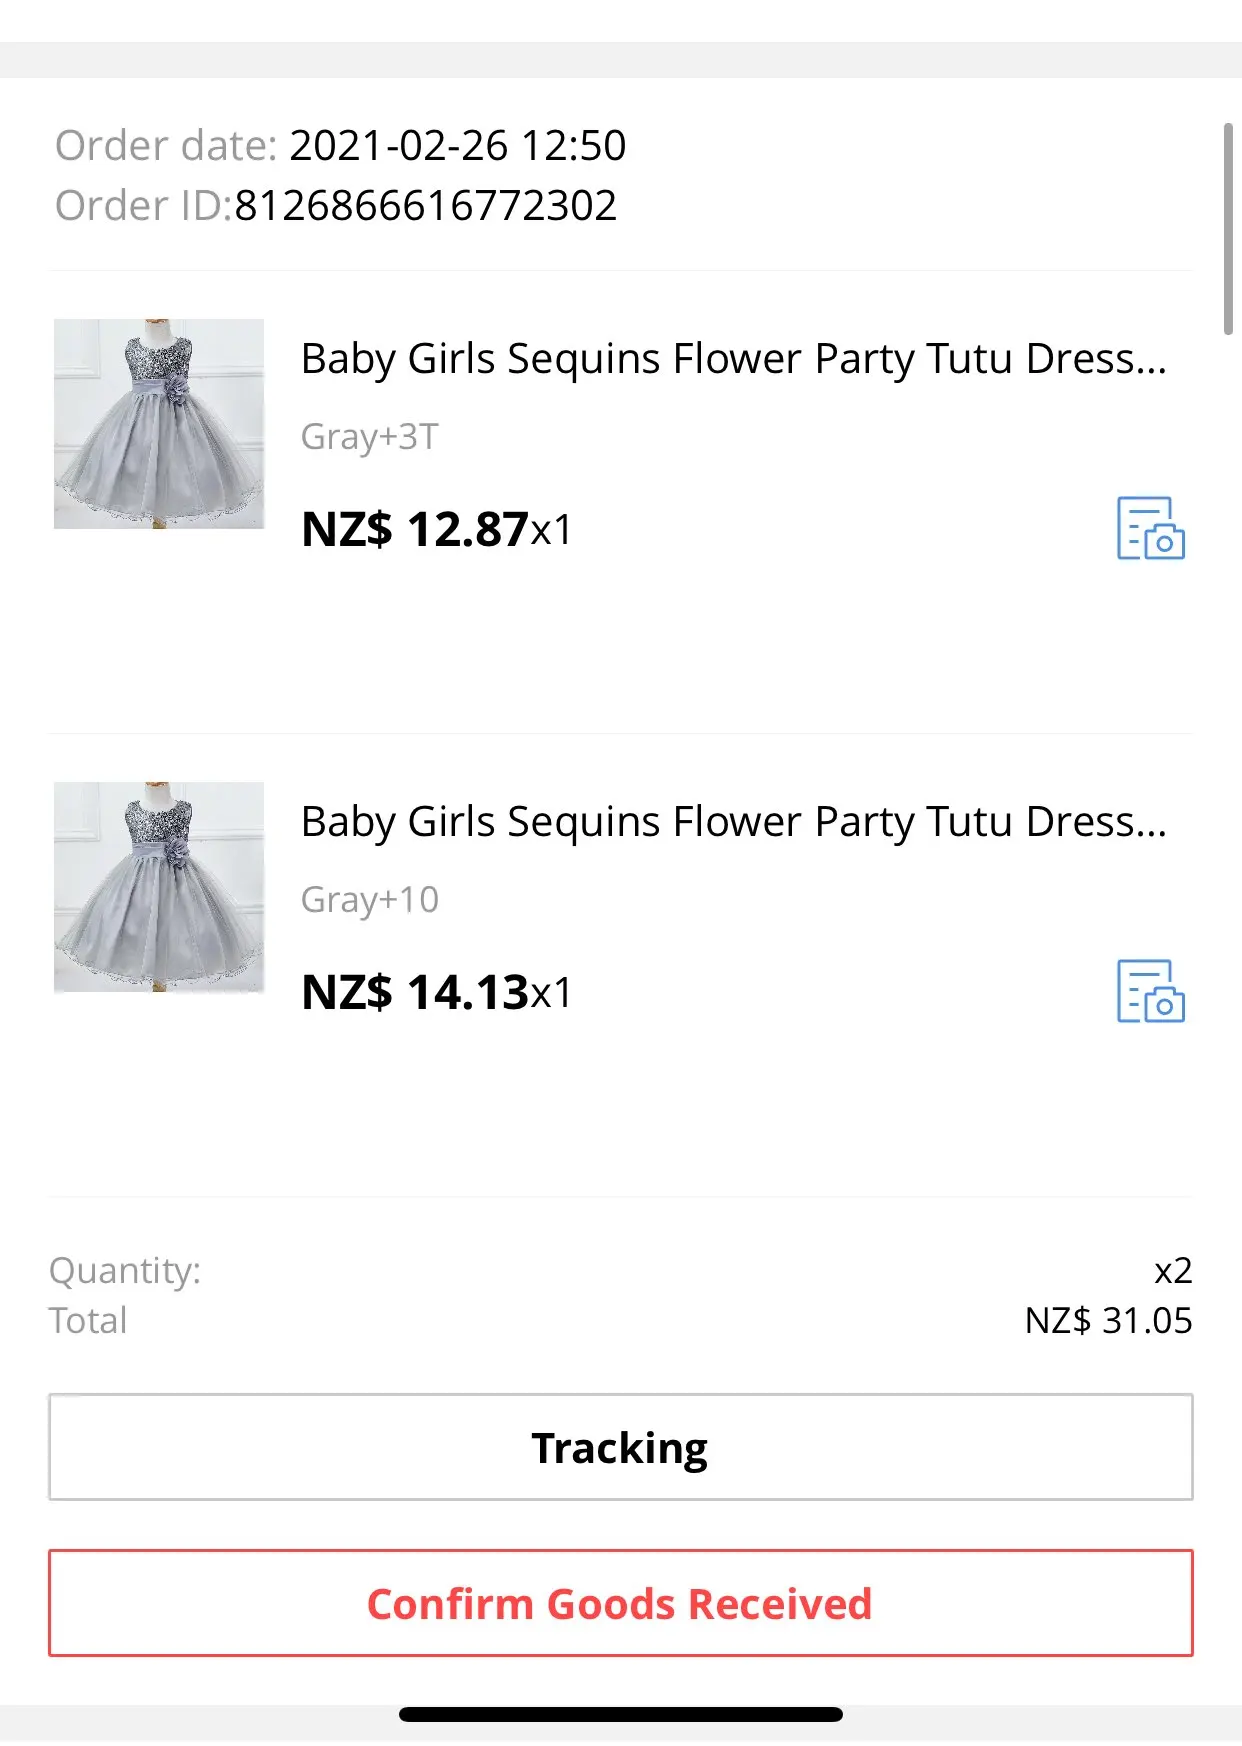Click the vertical scrollbar handle
The image size is (1242, 1746).
1228,228
